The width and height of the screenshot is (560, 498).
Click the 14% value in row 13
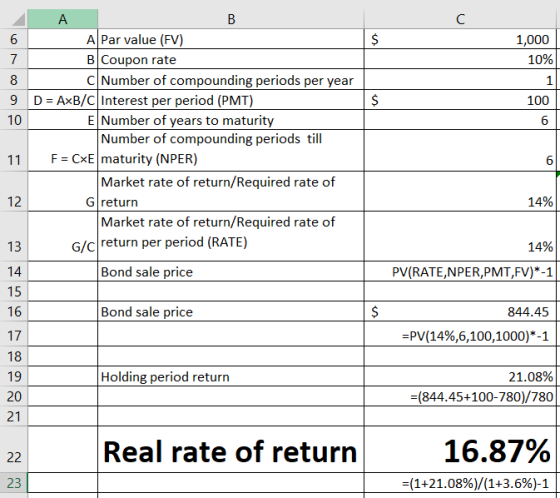coord(460,236)
